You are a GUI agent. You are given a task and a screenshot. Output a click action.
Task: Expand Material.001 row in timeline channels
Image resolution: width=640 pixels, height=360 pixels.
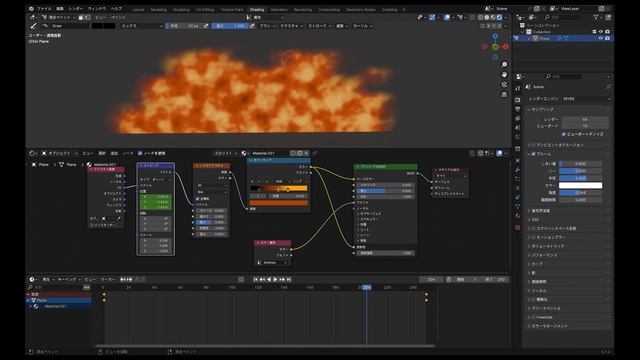point(31,306)
